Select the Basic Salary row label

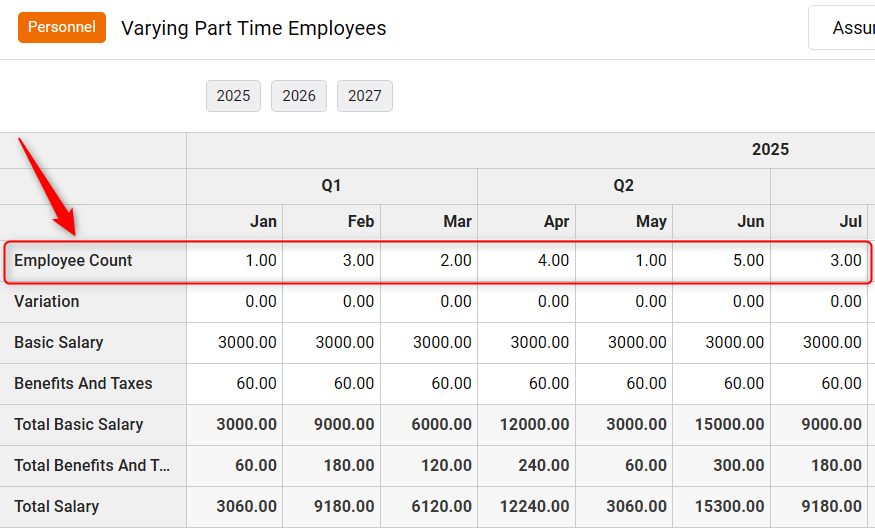[x=59, y=343]
